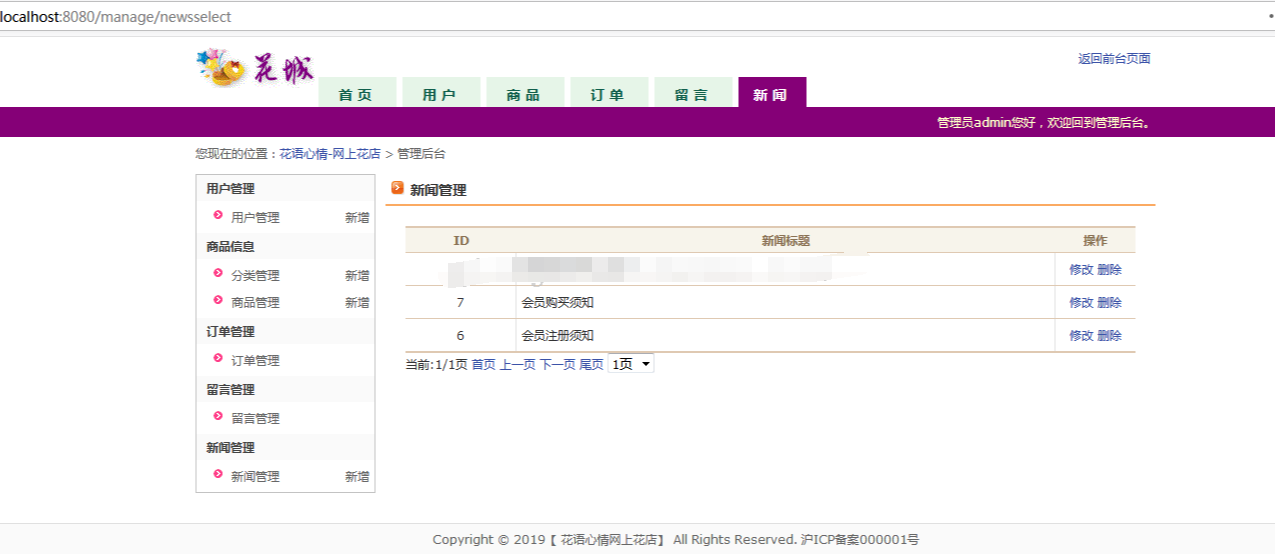Image resolution: width=1275 pixels, height=558 pixels.
Task: Open 商品管理 in the sidebar
Action: pyautogui.click(x=255, y=302)
